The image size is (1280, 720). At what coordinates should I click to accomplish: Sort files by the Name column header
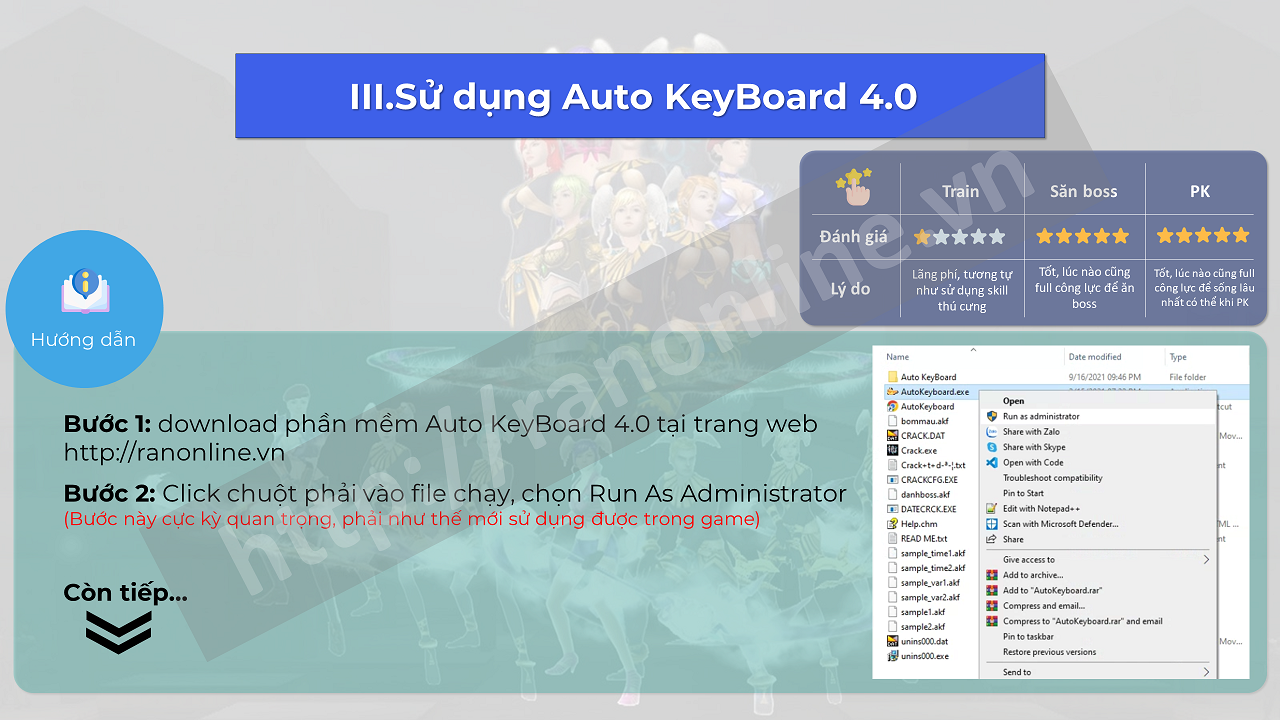coord(897,357)
